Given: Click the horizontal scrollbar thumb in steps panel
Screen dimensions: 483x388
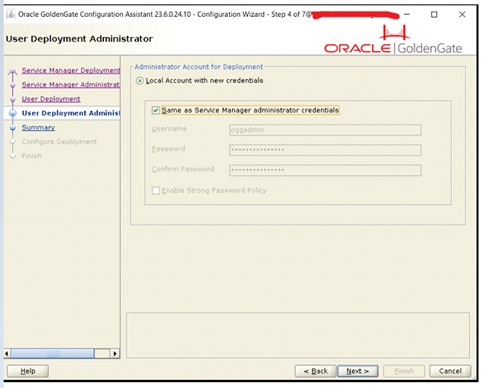Looking at the screenshot, I should pyautogui.click(x=52, y=353).
